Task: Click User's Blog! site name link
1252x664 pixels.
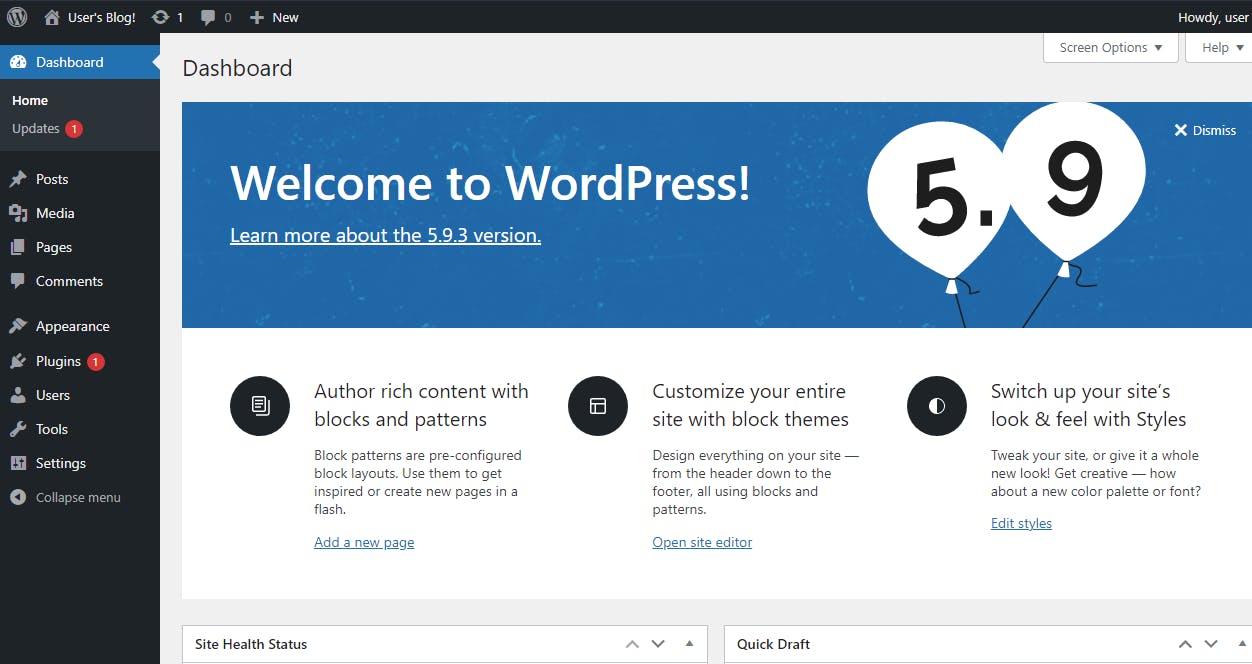Action: tap(101, 17)
